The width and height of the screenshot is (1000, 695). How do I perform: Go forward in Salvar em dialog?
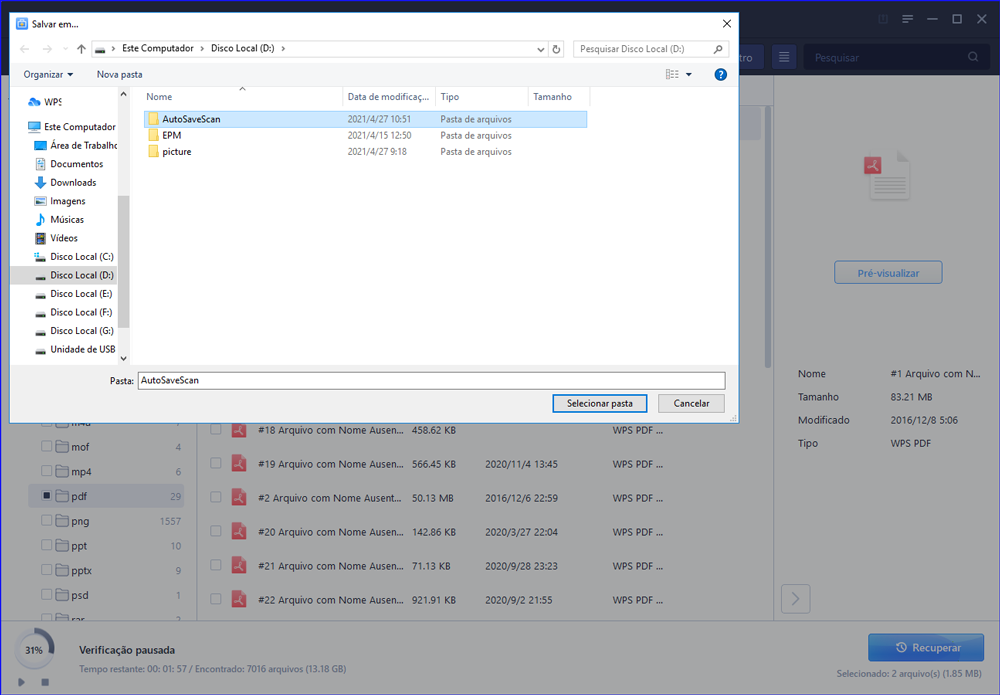(x=47, y=49)
